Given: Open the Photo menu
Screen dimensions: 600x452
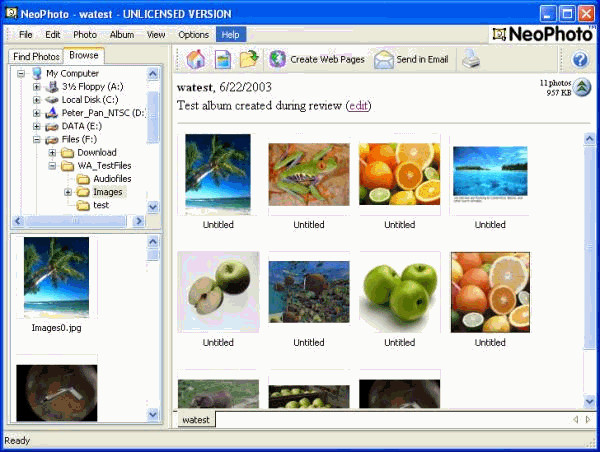Looking at the screenshot, I should coord(85,34).
